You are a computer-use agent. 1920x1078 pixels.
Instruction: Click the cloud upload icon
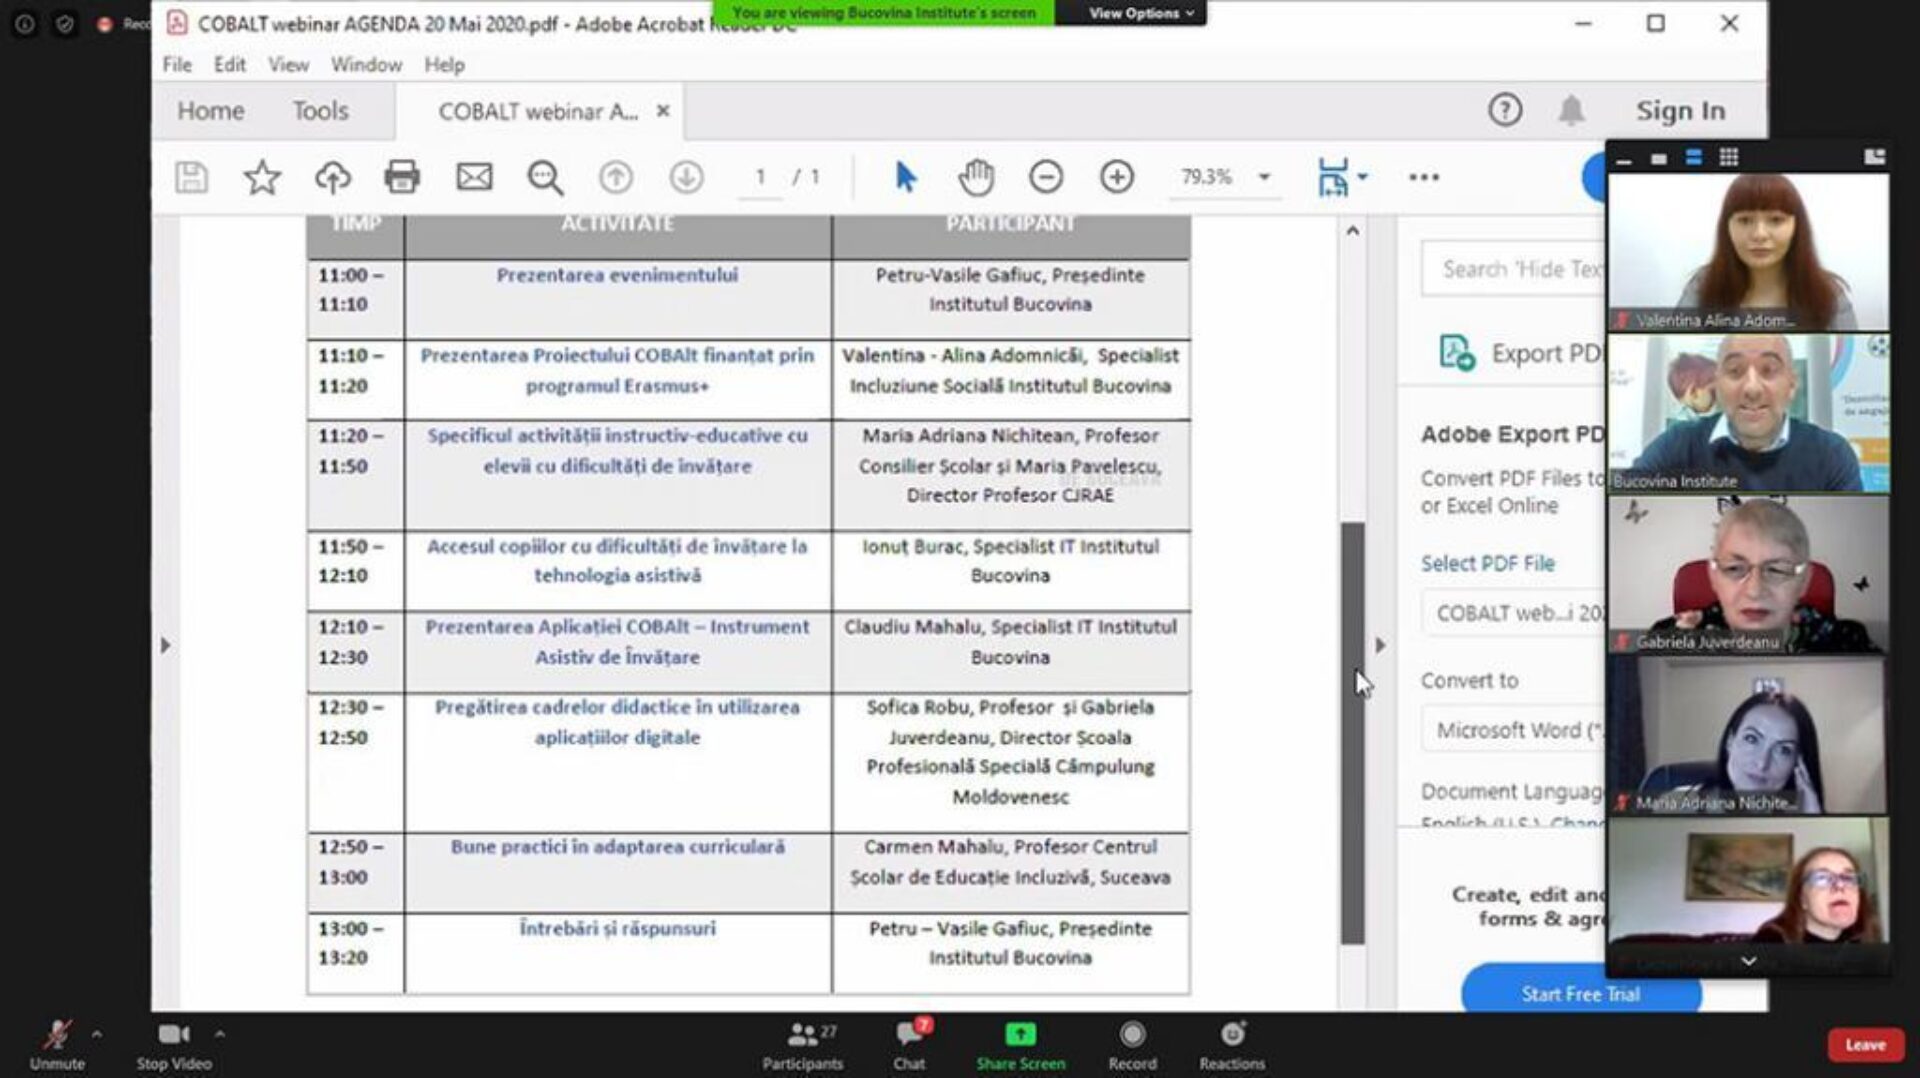point(333,177)
